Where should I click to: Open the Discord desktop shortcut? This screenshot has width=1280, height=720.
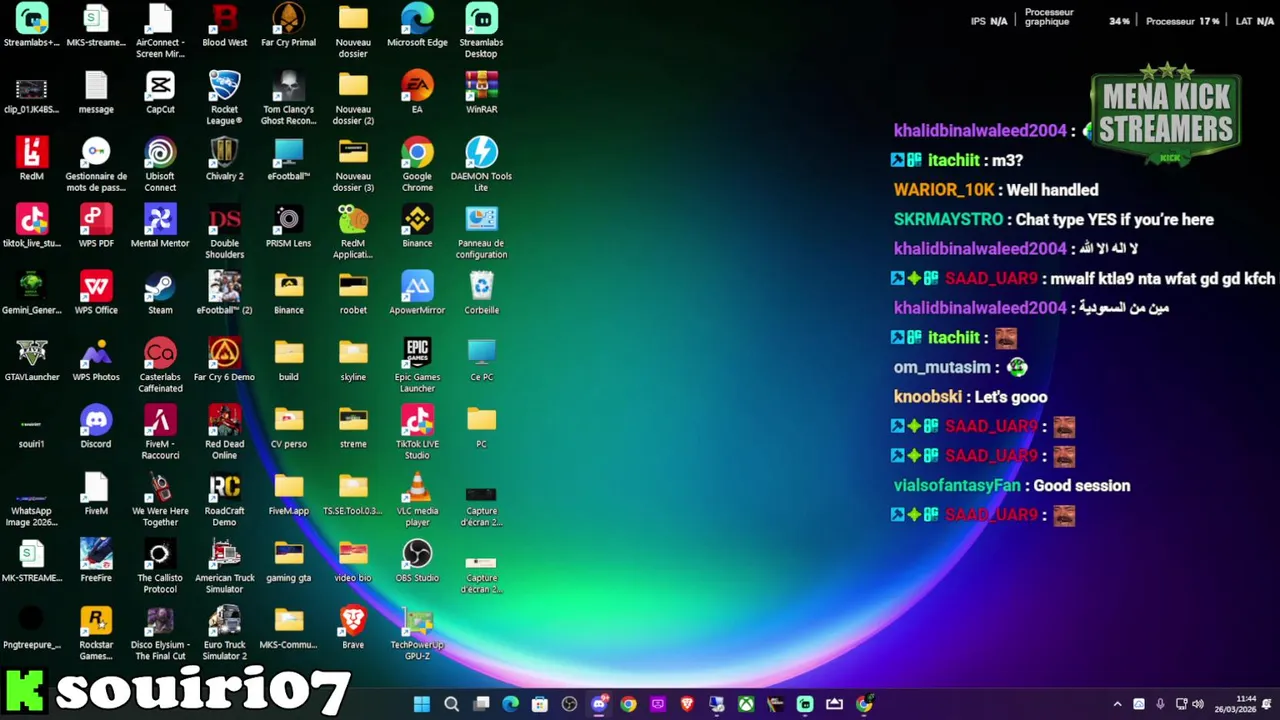96,427
